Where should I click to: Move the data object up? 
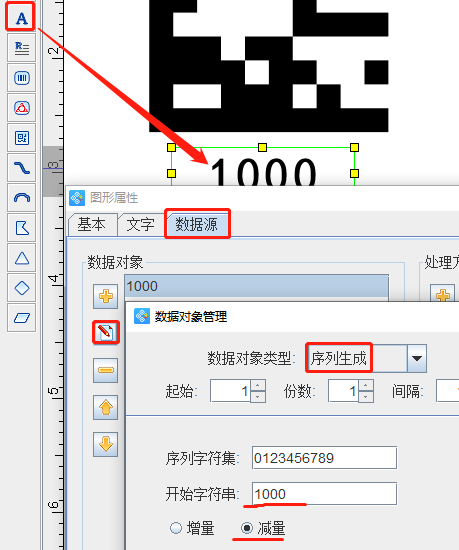pyautogui.click(x=106, y=407)
